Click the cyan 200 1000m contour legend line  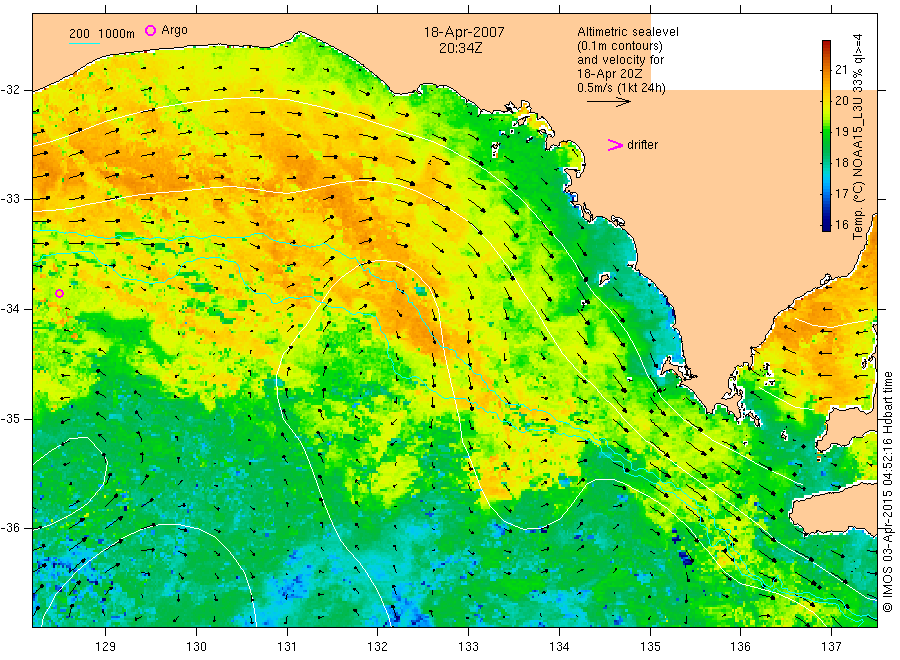pos(84,43)
